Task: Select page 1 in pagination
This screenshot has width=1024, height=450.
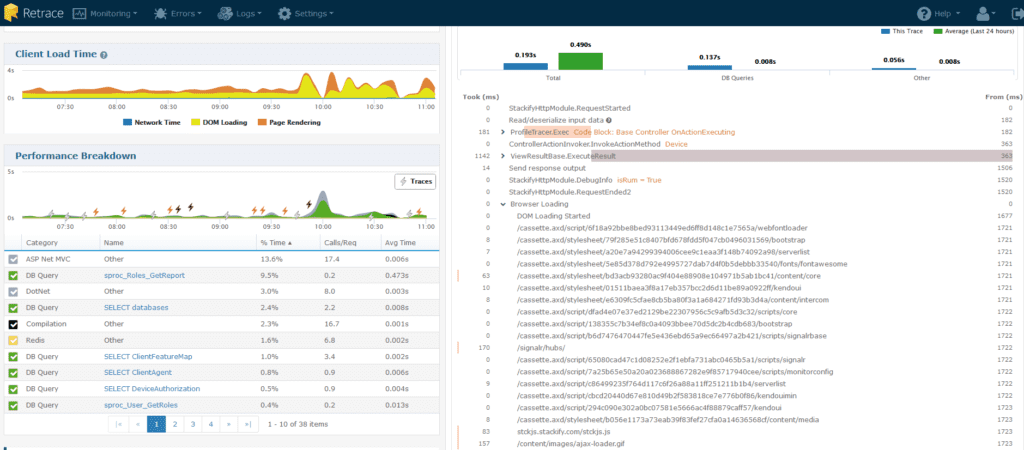Action: tap(157, 424)
